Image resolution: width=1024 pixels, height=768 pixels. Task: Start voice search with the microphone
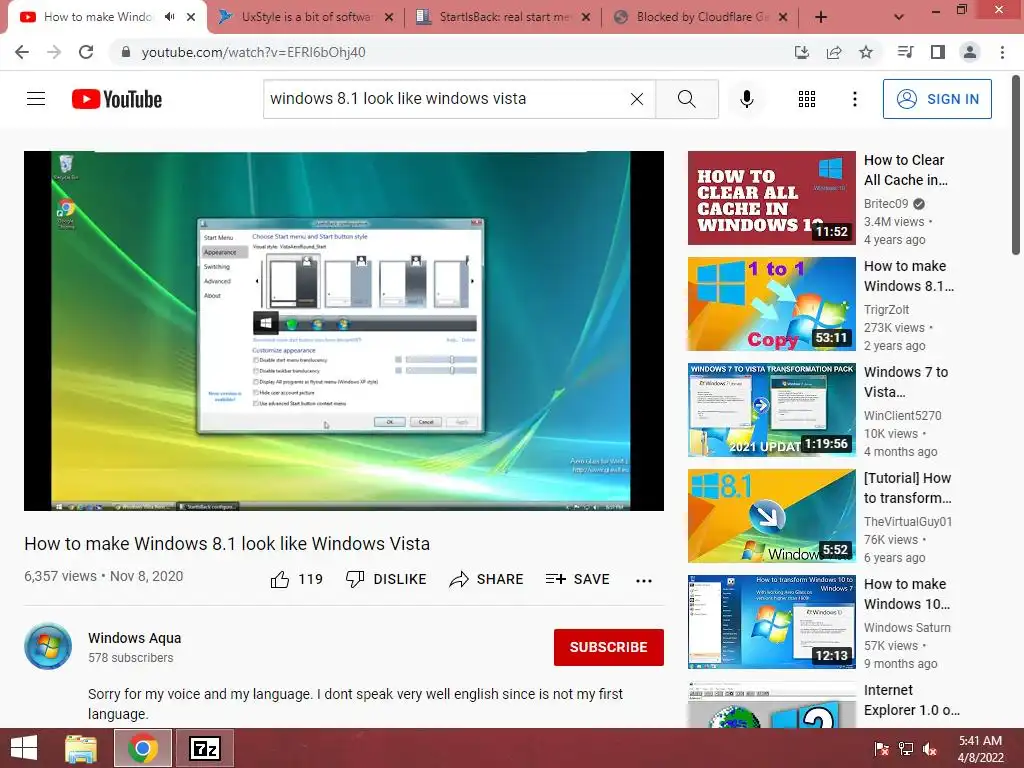(x=747, y=99)
